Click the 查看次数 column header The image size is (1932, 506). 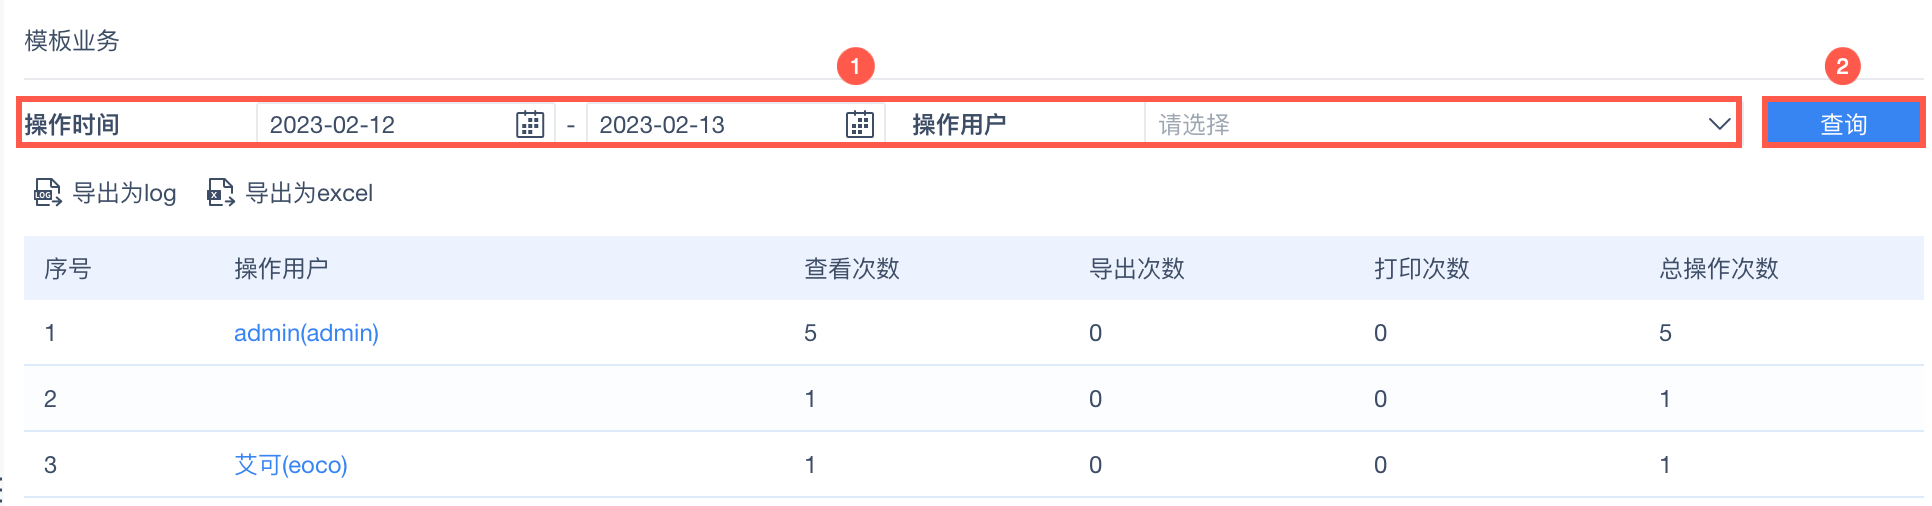(852, 268)
